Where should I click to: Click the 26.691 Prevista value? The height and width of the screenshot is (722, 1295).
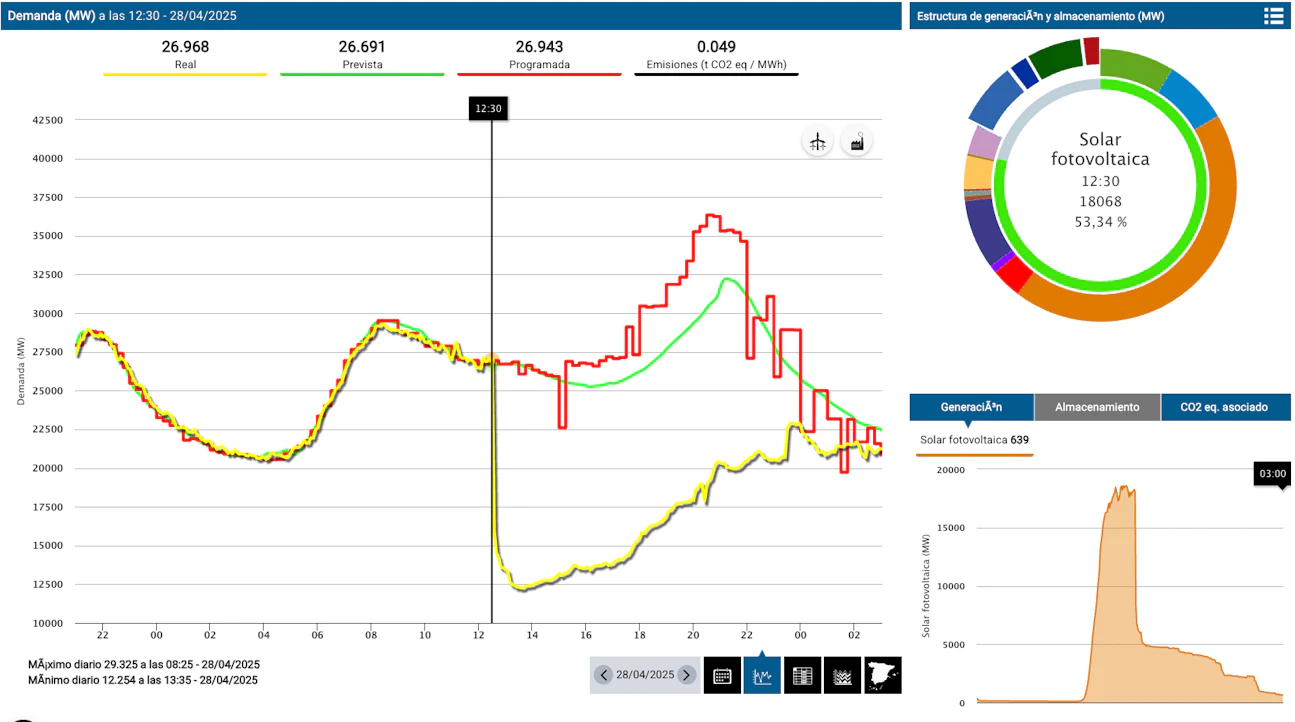[362, 46]
